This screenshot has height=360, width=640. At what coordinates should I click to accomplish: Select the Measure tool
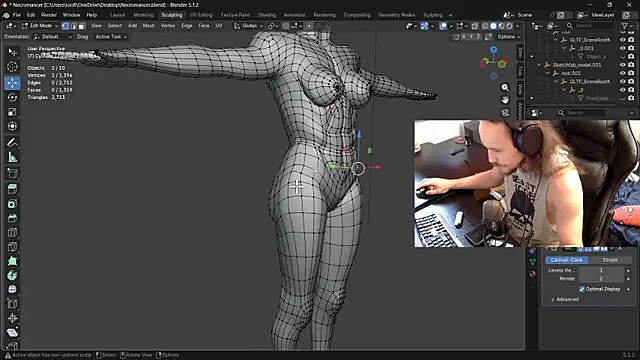pyautogui.click(x=12, y=157)
